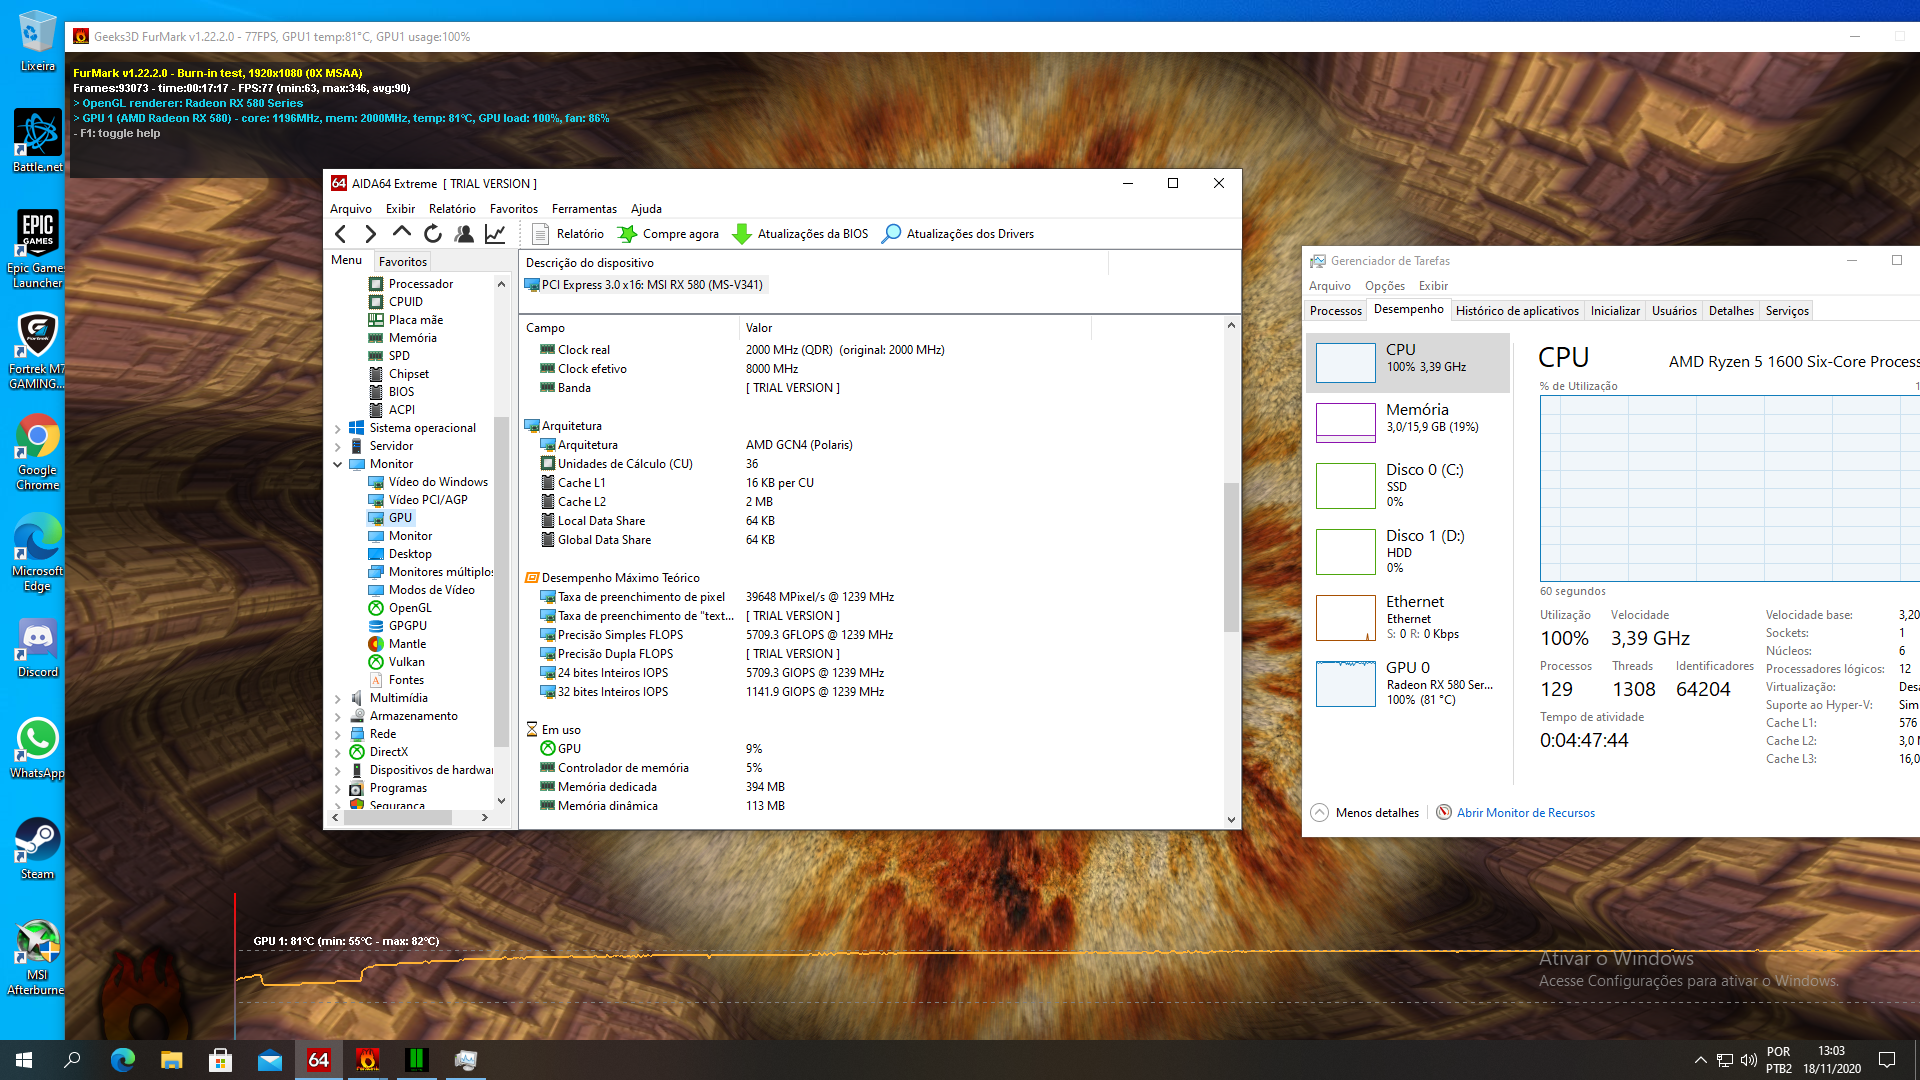Click Compre agora in AIDA64 toolbar
The image size is (1920, 1080).
click(668, 234)
